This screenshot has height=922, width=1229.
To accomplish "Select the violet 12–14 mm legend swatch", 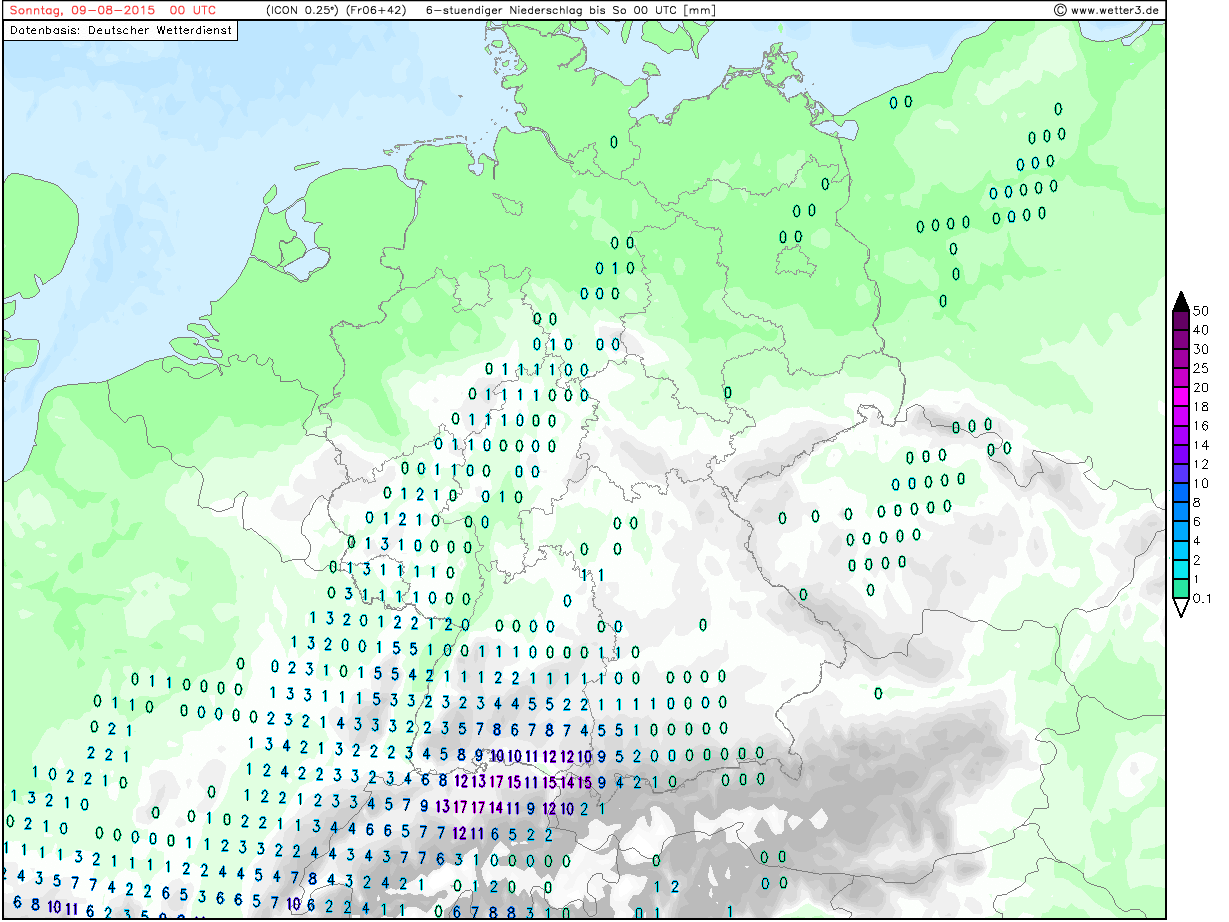I will 1180,454.
